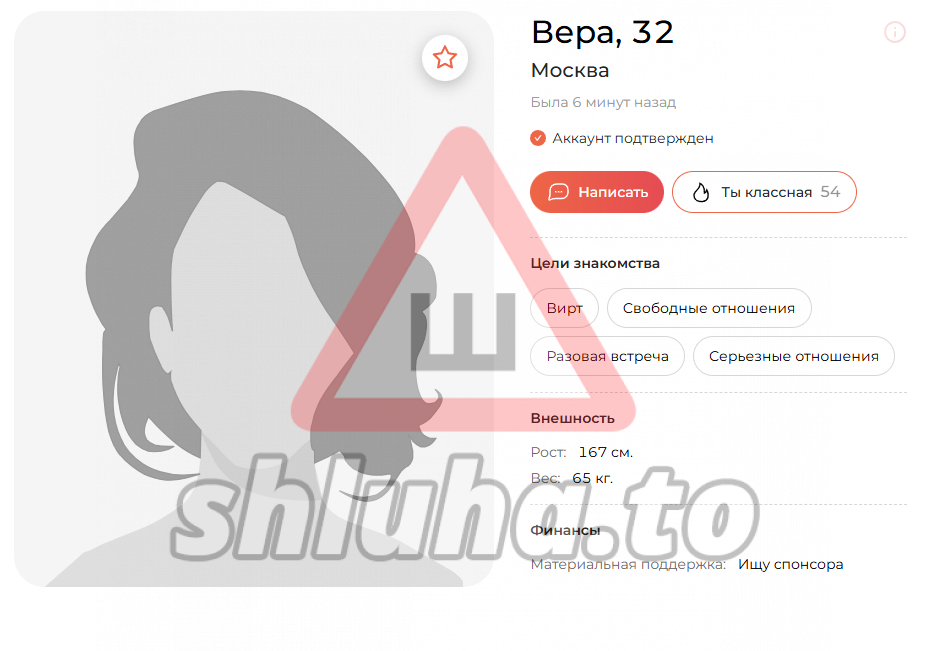The height and width of the screenshot is (651, 927).
Task: Select the Разовая встреча tag
Action: (607, 356)
